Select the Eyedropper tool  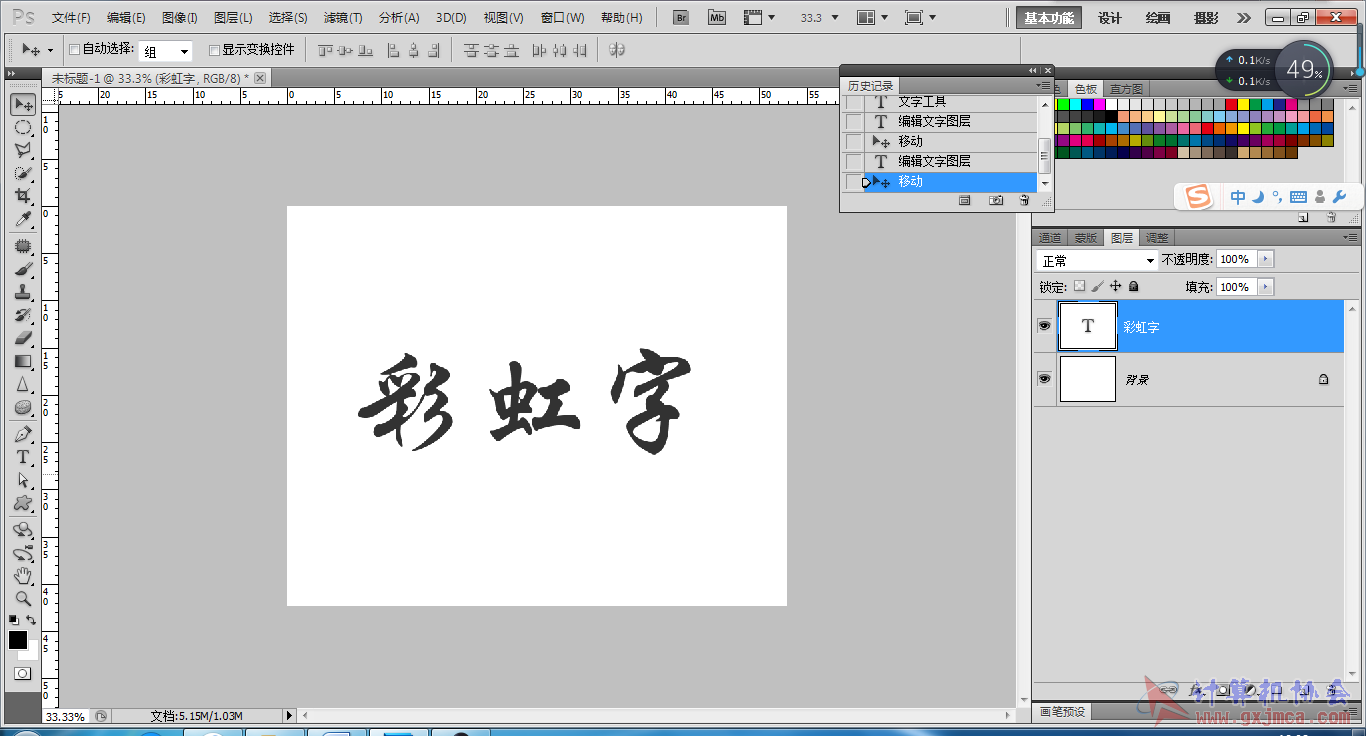(23, 219)
